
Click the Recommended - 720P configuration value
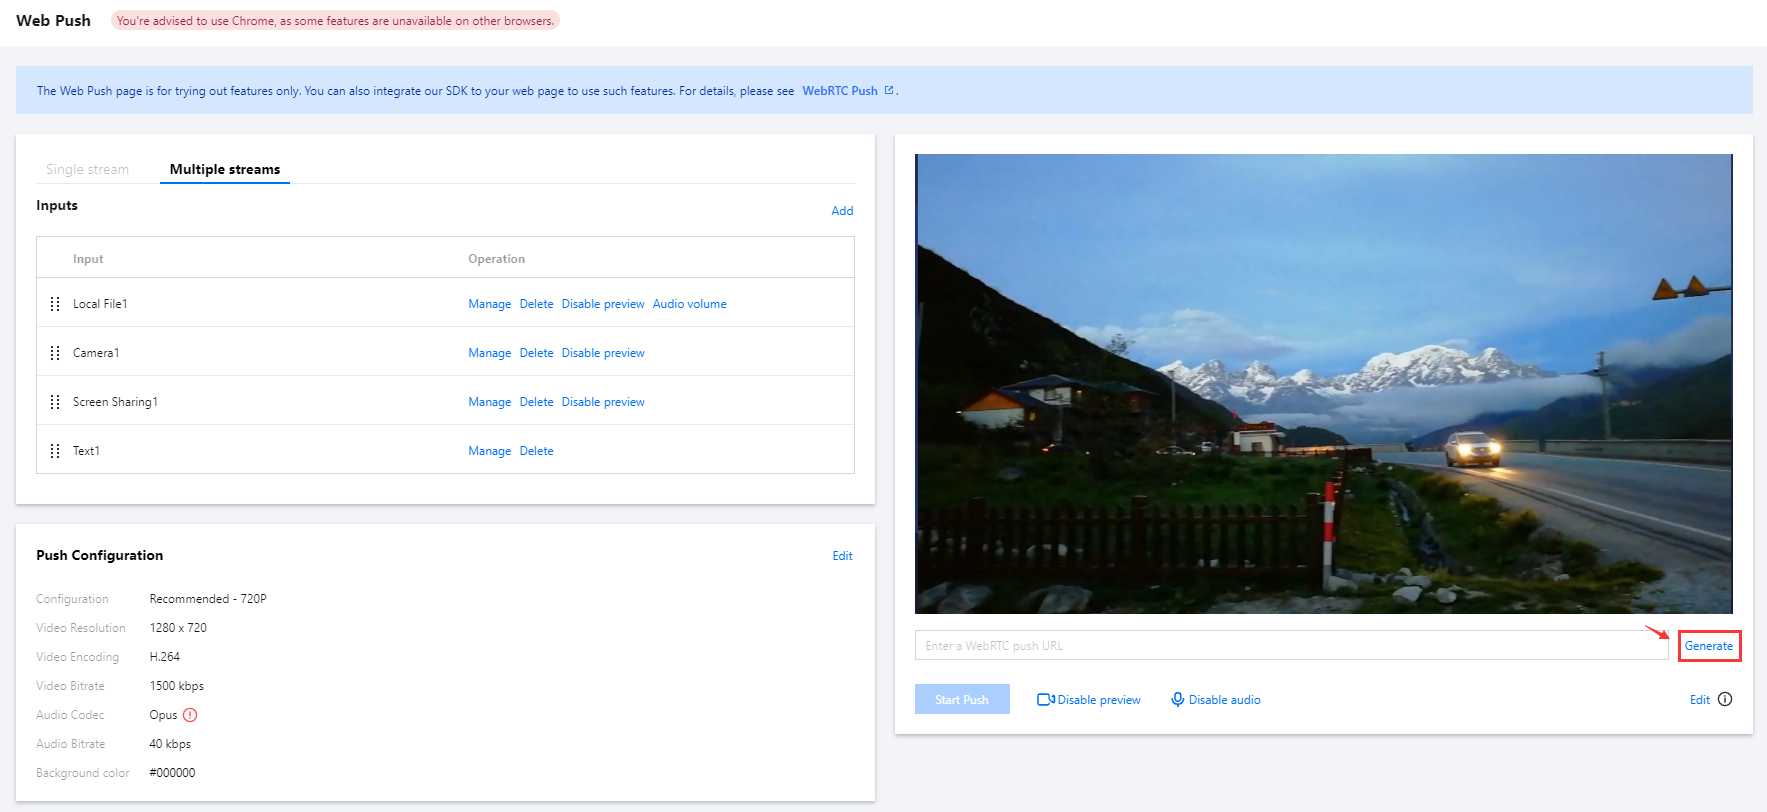click(x=208, y=599)
